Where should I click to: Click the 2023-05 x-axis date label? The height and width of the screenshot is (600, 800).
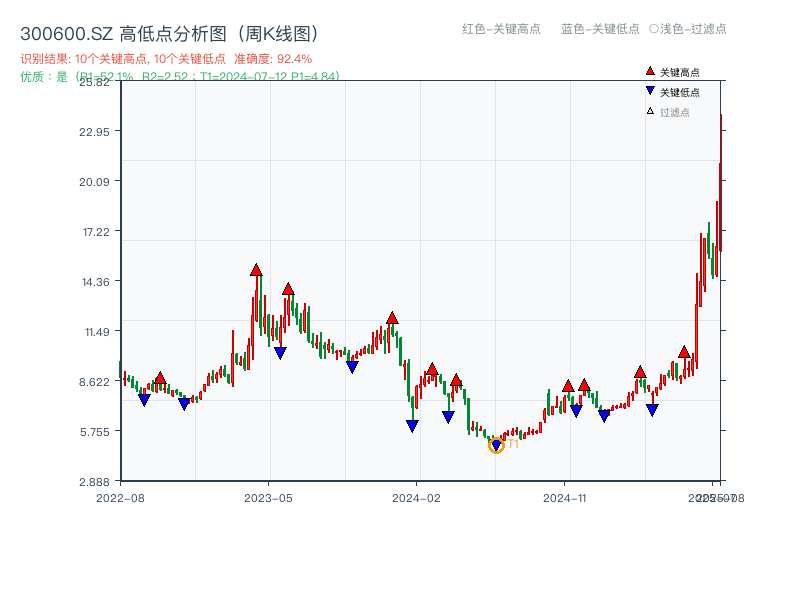pyautogui.click(x=268, y=498)
